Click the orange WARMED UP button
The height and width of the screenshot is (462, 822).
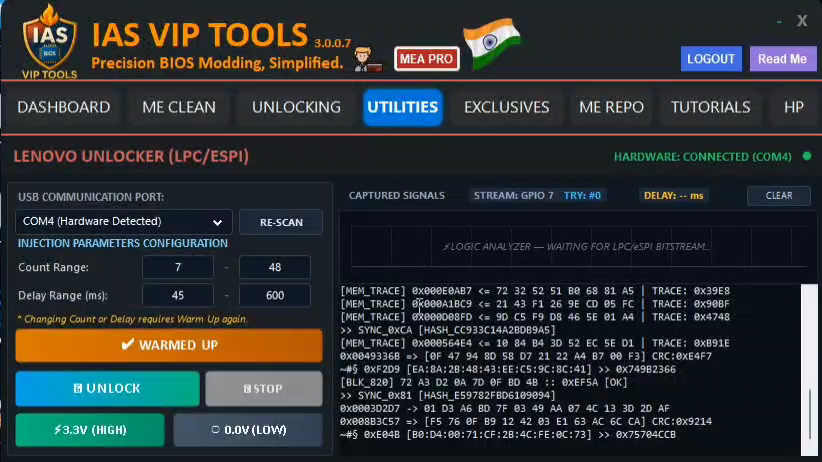pos(169,345)
